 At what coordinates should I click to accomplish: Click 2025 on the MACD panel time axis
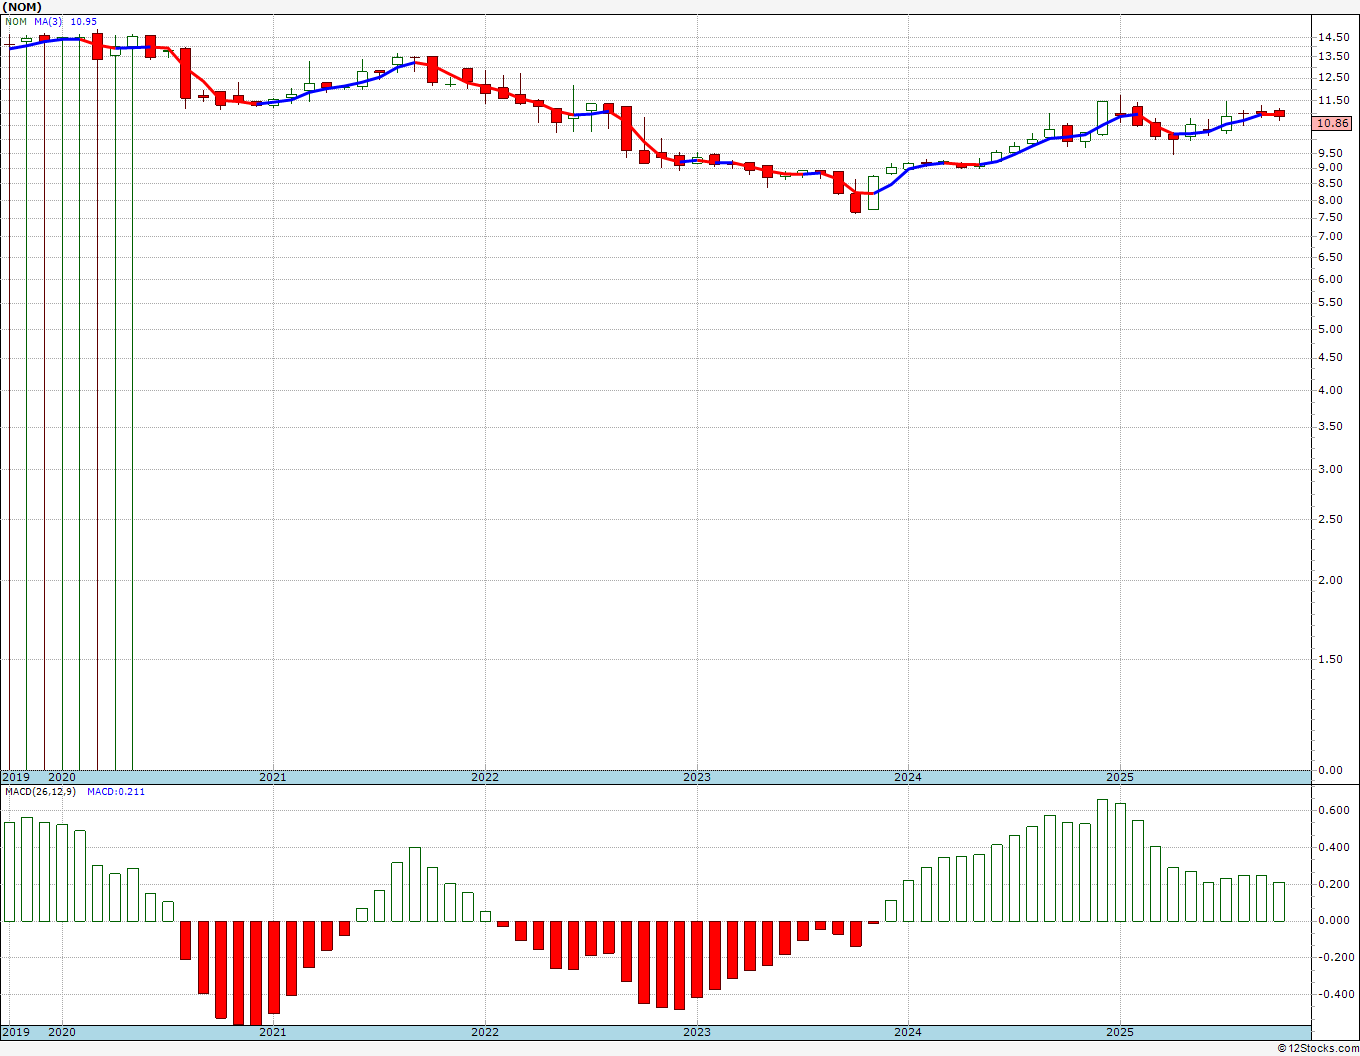click(x=1120, y=1032)
